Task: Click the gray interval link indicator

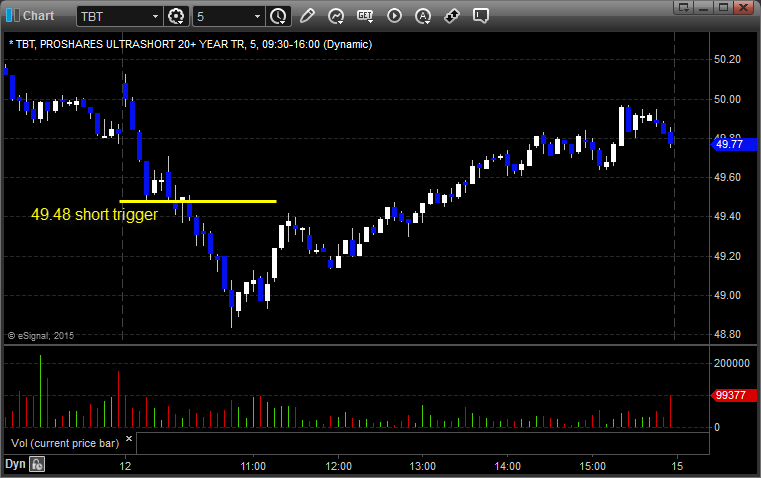Action: (x=17, y=16)
